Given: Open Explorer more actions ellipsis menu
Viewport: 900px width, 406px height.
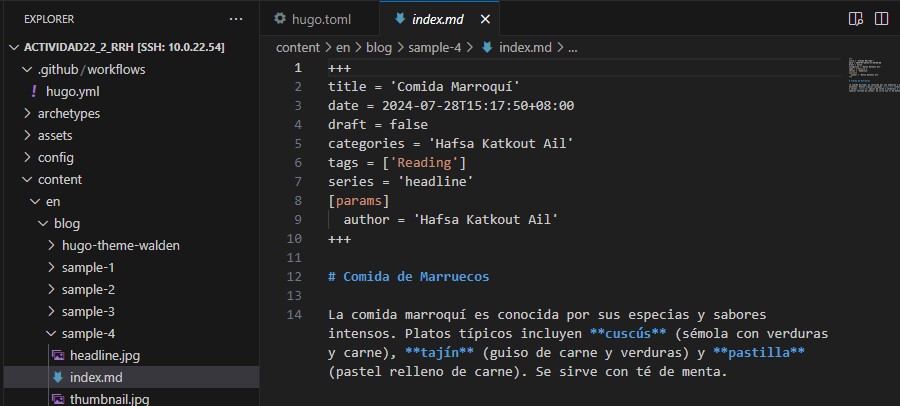Looking at the screenshot, I should coord(236,19).
